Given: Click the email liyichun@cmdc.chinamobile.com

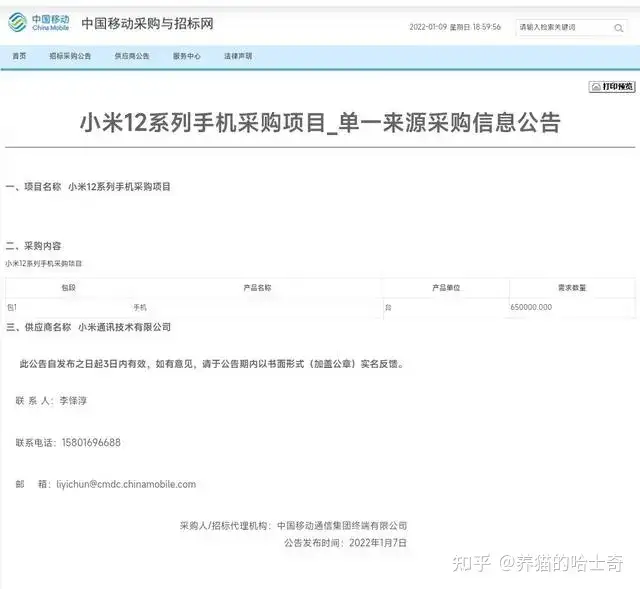Looking at the screenshot, I should point(126,484).
